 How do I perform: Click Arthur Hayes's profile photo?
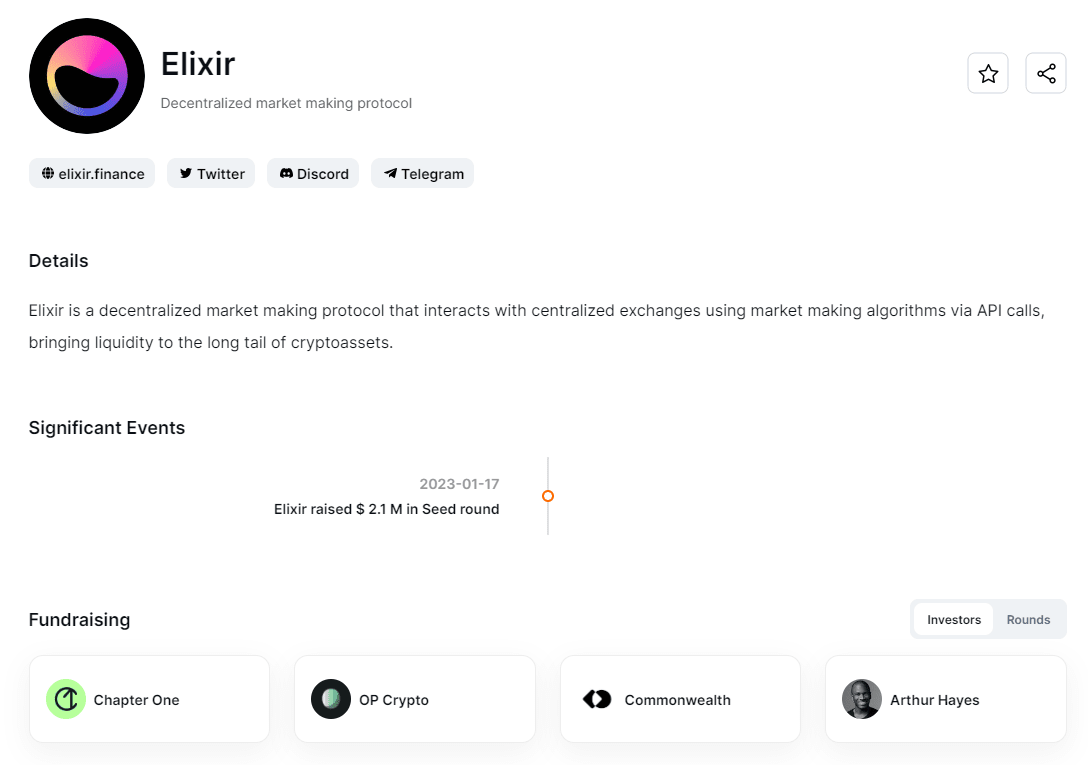click(x=861, y=699)
